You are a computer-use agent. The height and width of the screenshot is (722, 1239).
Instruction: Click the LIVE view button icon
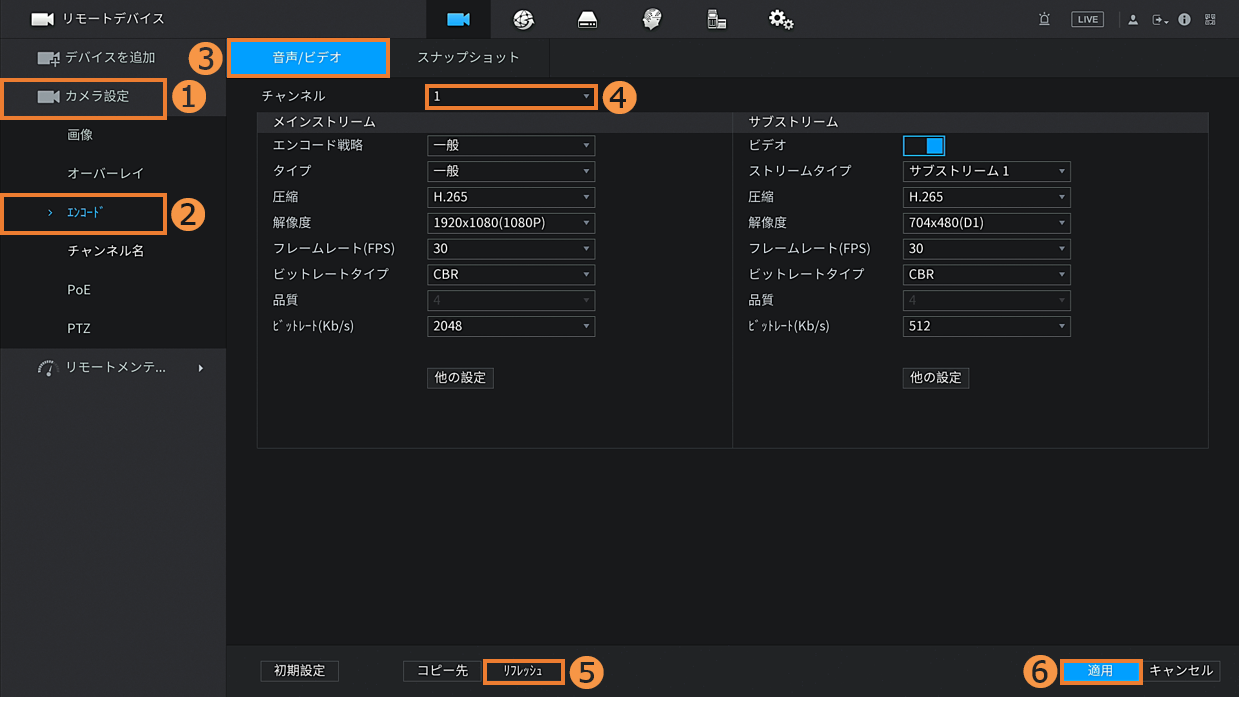coord(1087,19)
